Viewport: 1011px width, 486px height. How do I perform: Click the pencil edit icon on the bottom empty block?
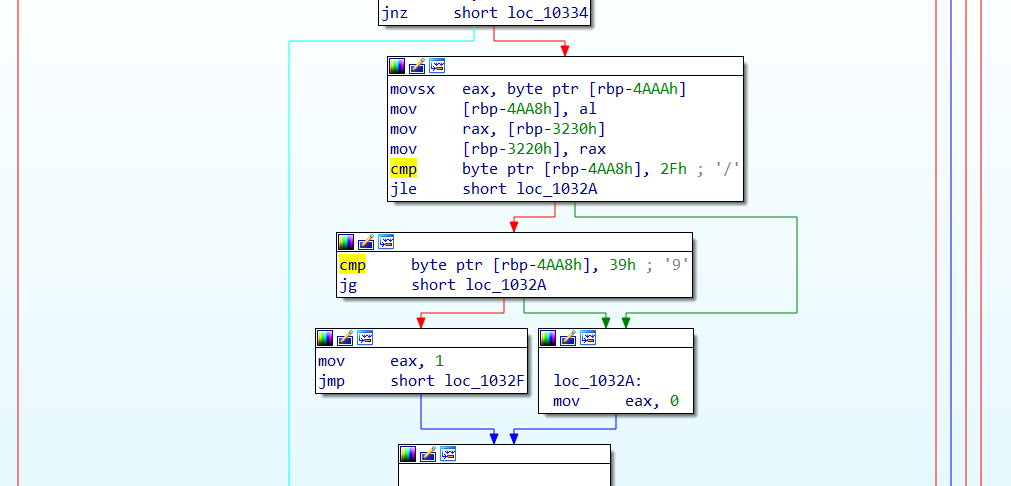pyautogui.click(x=428, y=454)
